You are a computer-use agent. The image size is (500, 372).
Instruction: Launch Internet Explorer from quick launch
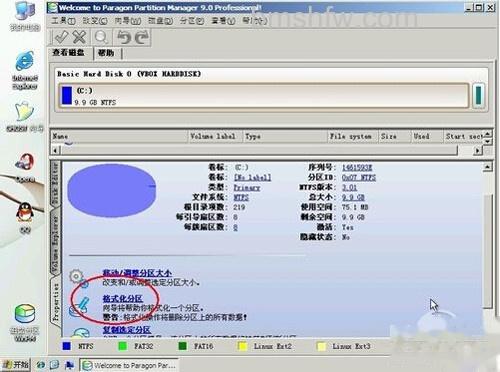point(41,365)
